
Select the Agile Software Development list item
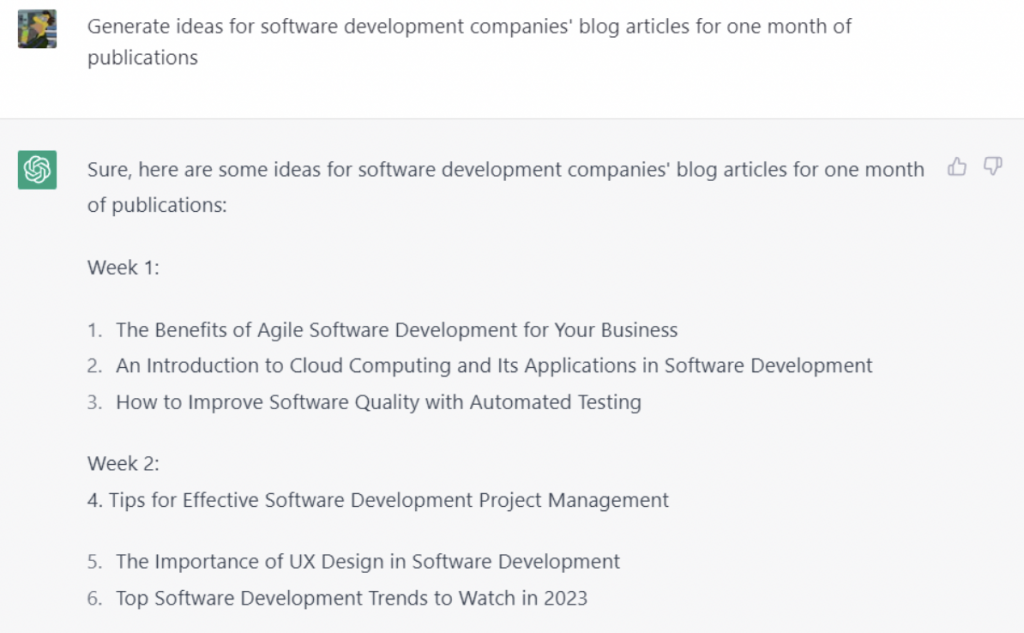[396, 330]
